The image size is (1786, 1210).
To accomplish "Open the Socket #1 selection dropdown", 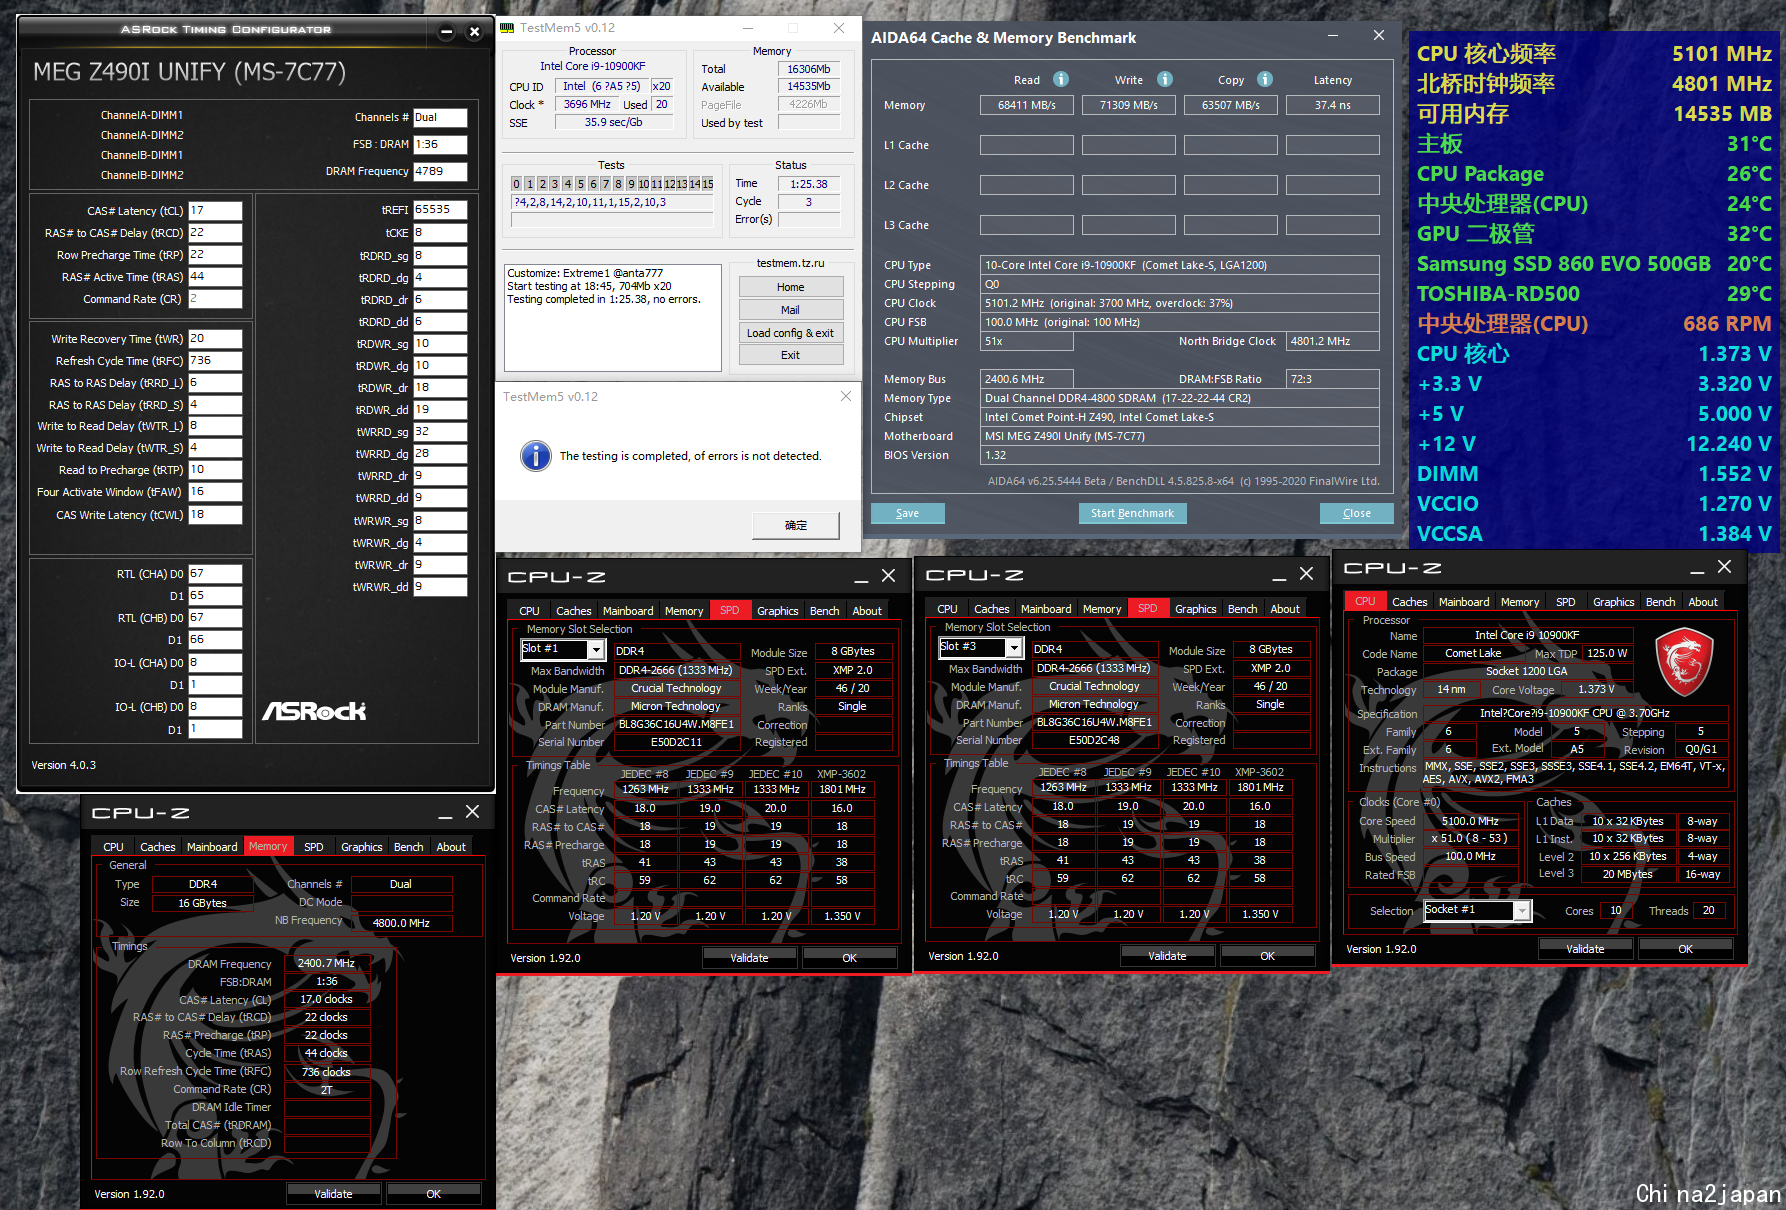I will (1521, 910).
